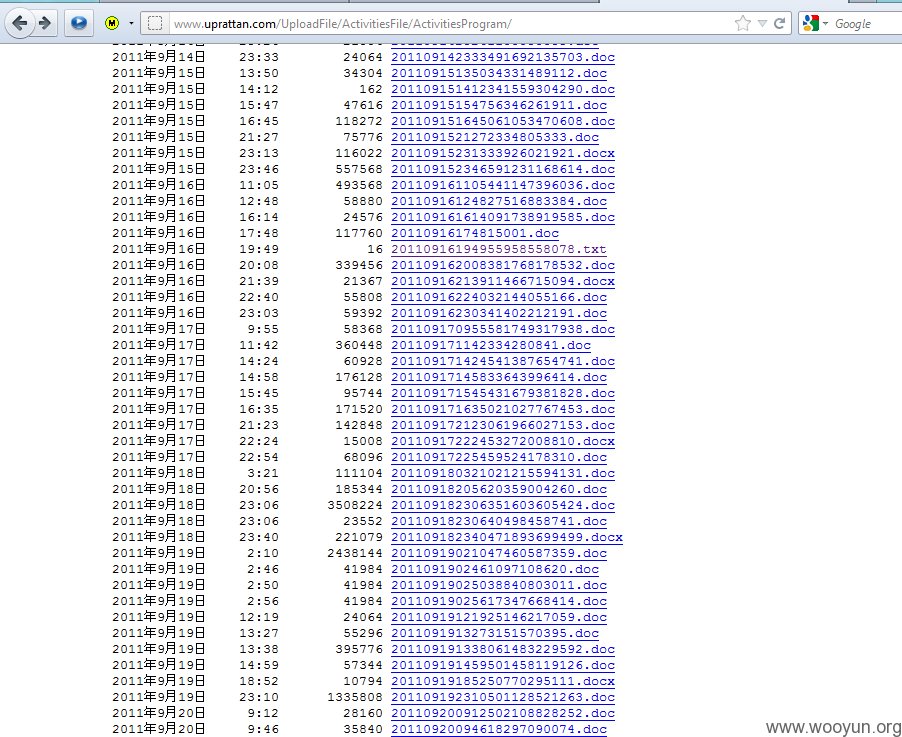902x737 pixels.
Task: Open the 3508224-byte doc link
Action: (x=503, y=506)
